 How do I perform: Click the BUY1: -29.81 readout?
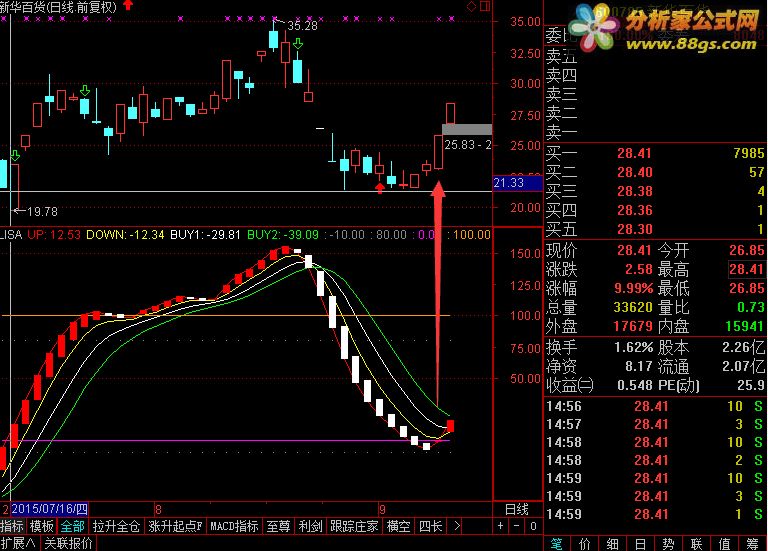pyautogui.click(x=205, y=235)
